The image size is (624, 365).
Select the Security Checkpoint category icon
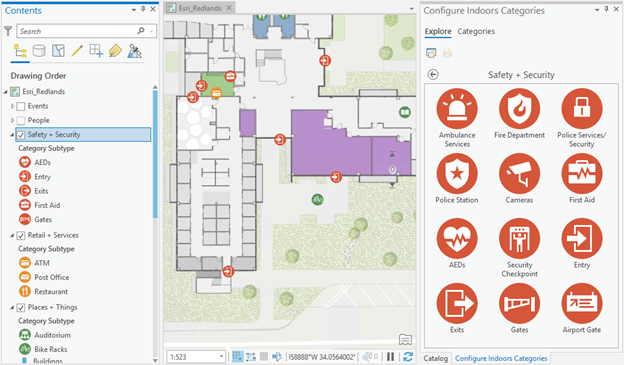519,238
